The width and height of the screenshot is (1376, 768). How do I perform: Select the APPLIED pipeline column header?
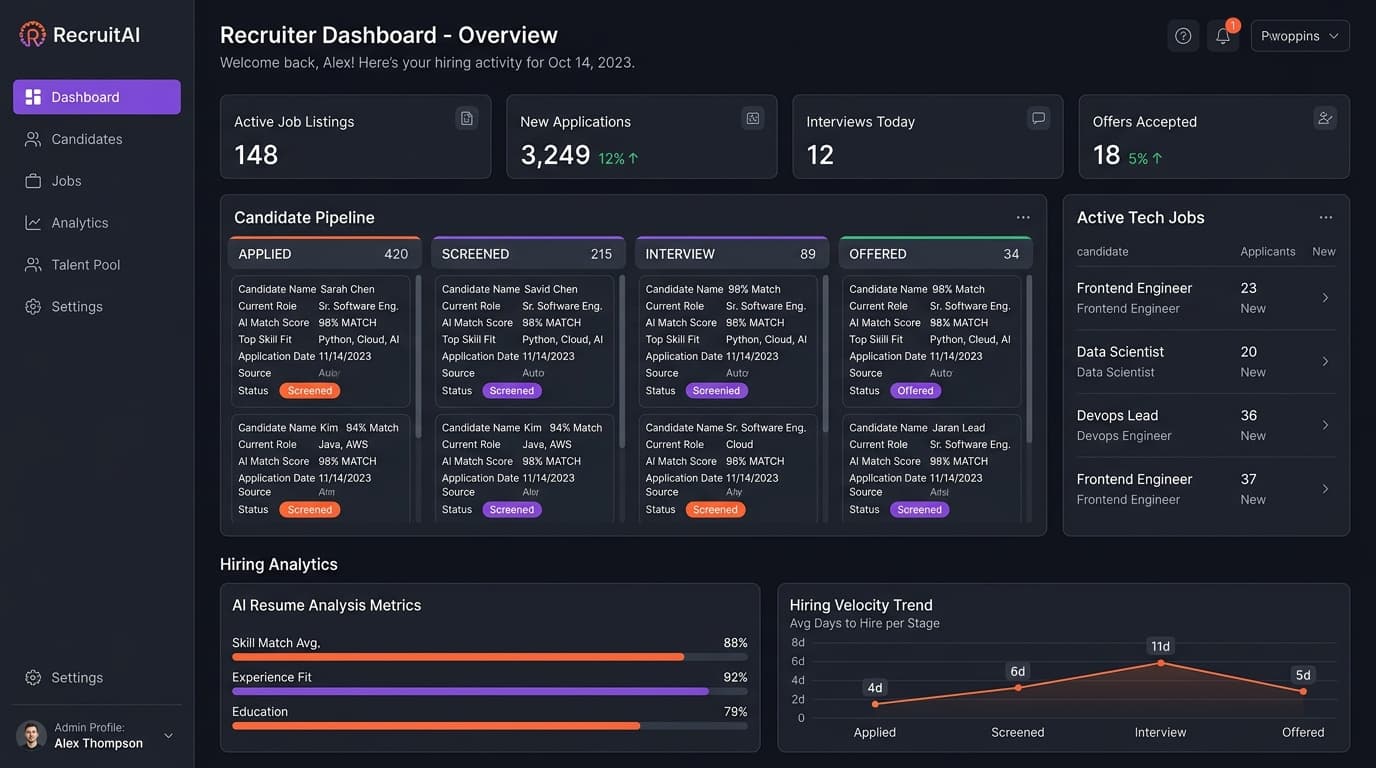click(323, 254)
